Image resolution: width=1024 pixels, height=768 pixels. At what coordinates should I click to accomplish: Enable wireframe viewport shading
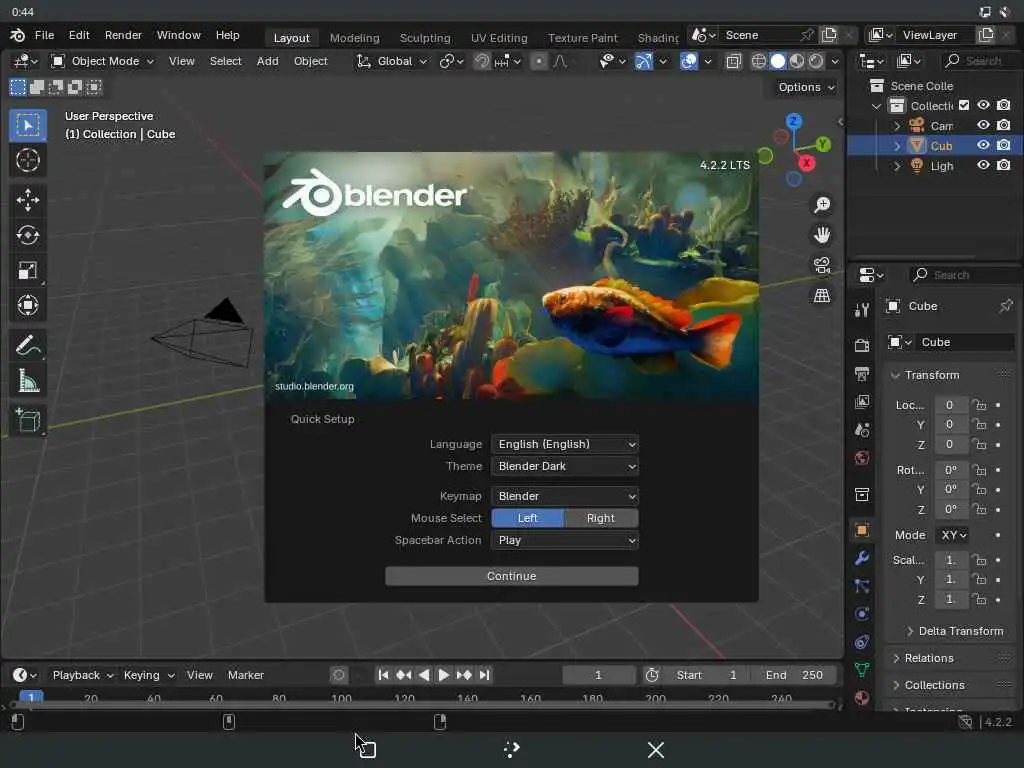(x=758, y=61)
